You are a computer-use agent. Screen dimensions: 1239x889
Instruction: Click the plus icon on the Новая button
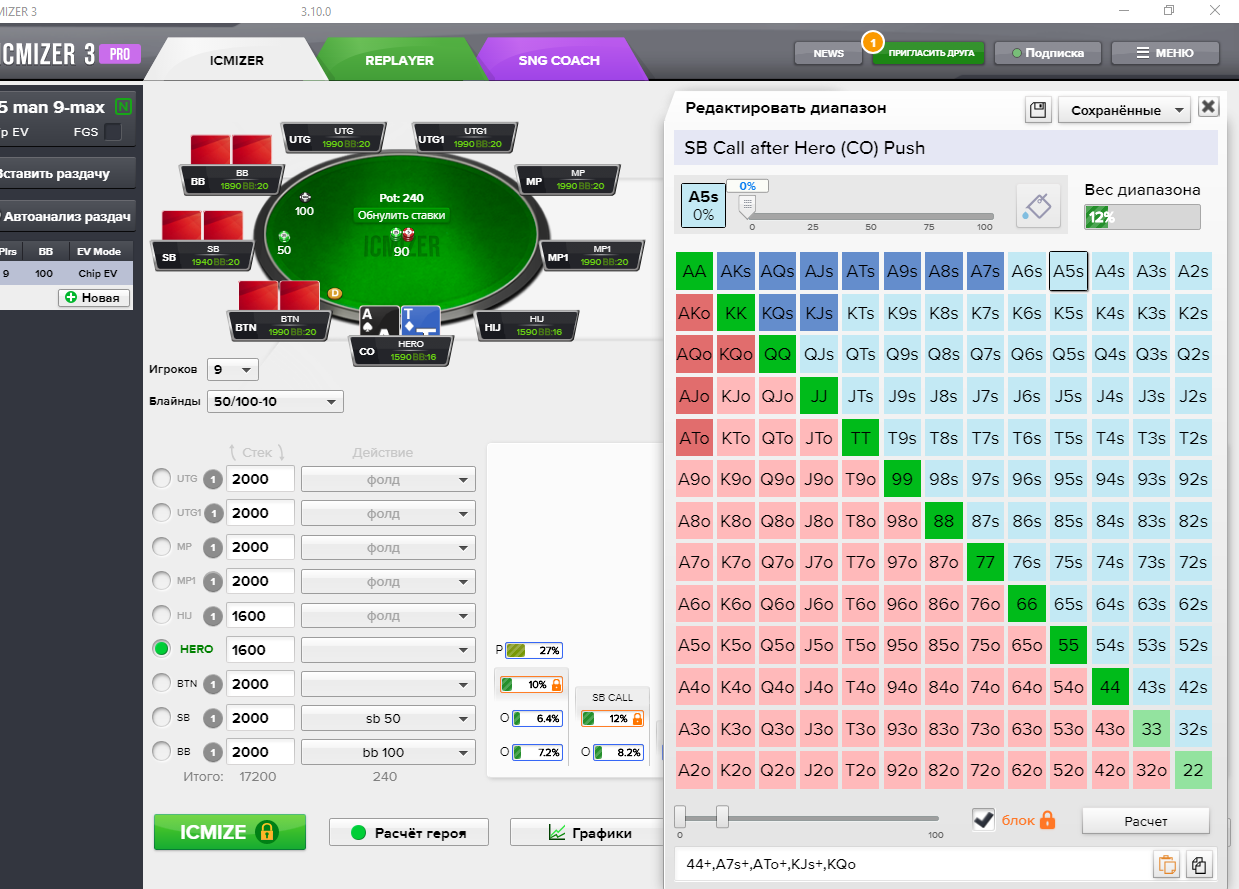click(69, 298)
